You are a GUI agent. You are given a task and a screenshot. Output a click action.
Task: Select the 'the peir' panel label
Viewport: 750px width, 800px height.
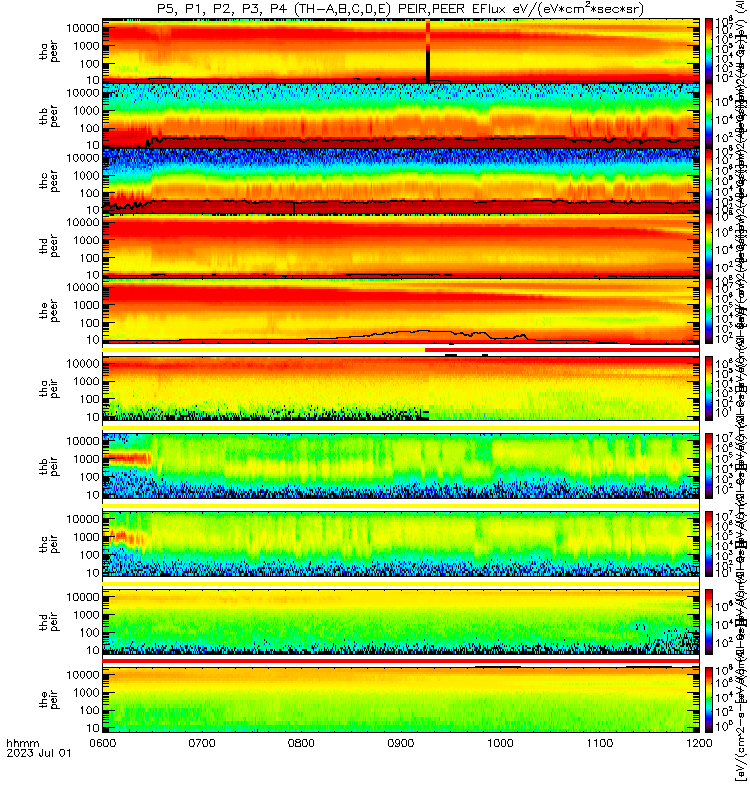(49, 699)
